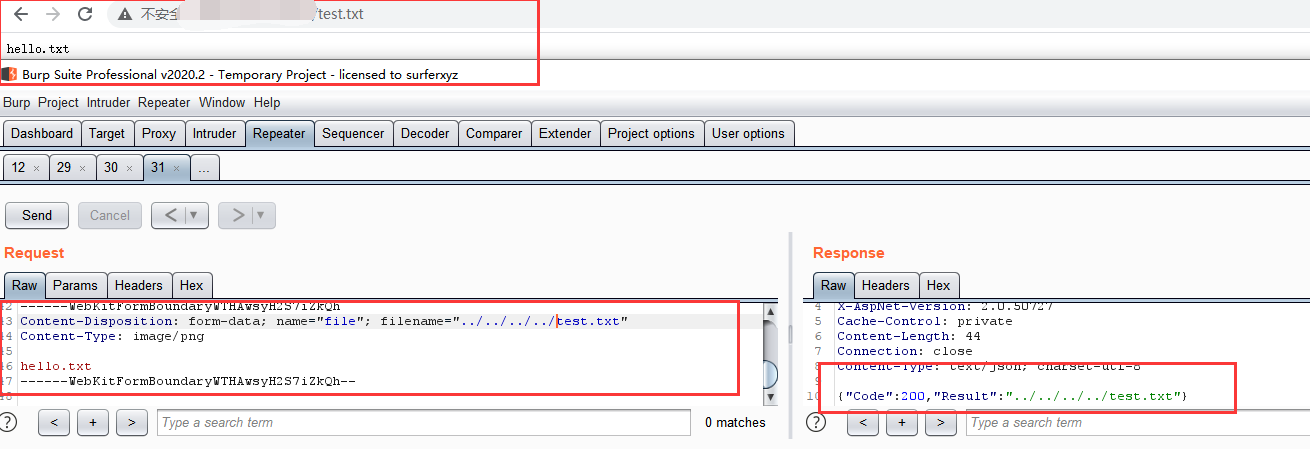Click the request search term field
The image size is (1310, 449).
pyautogui.click(x=423, y=422)
